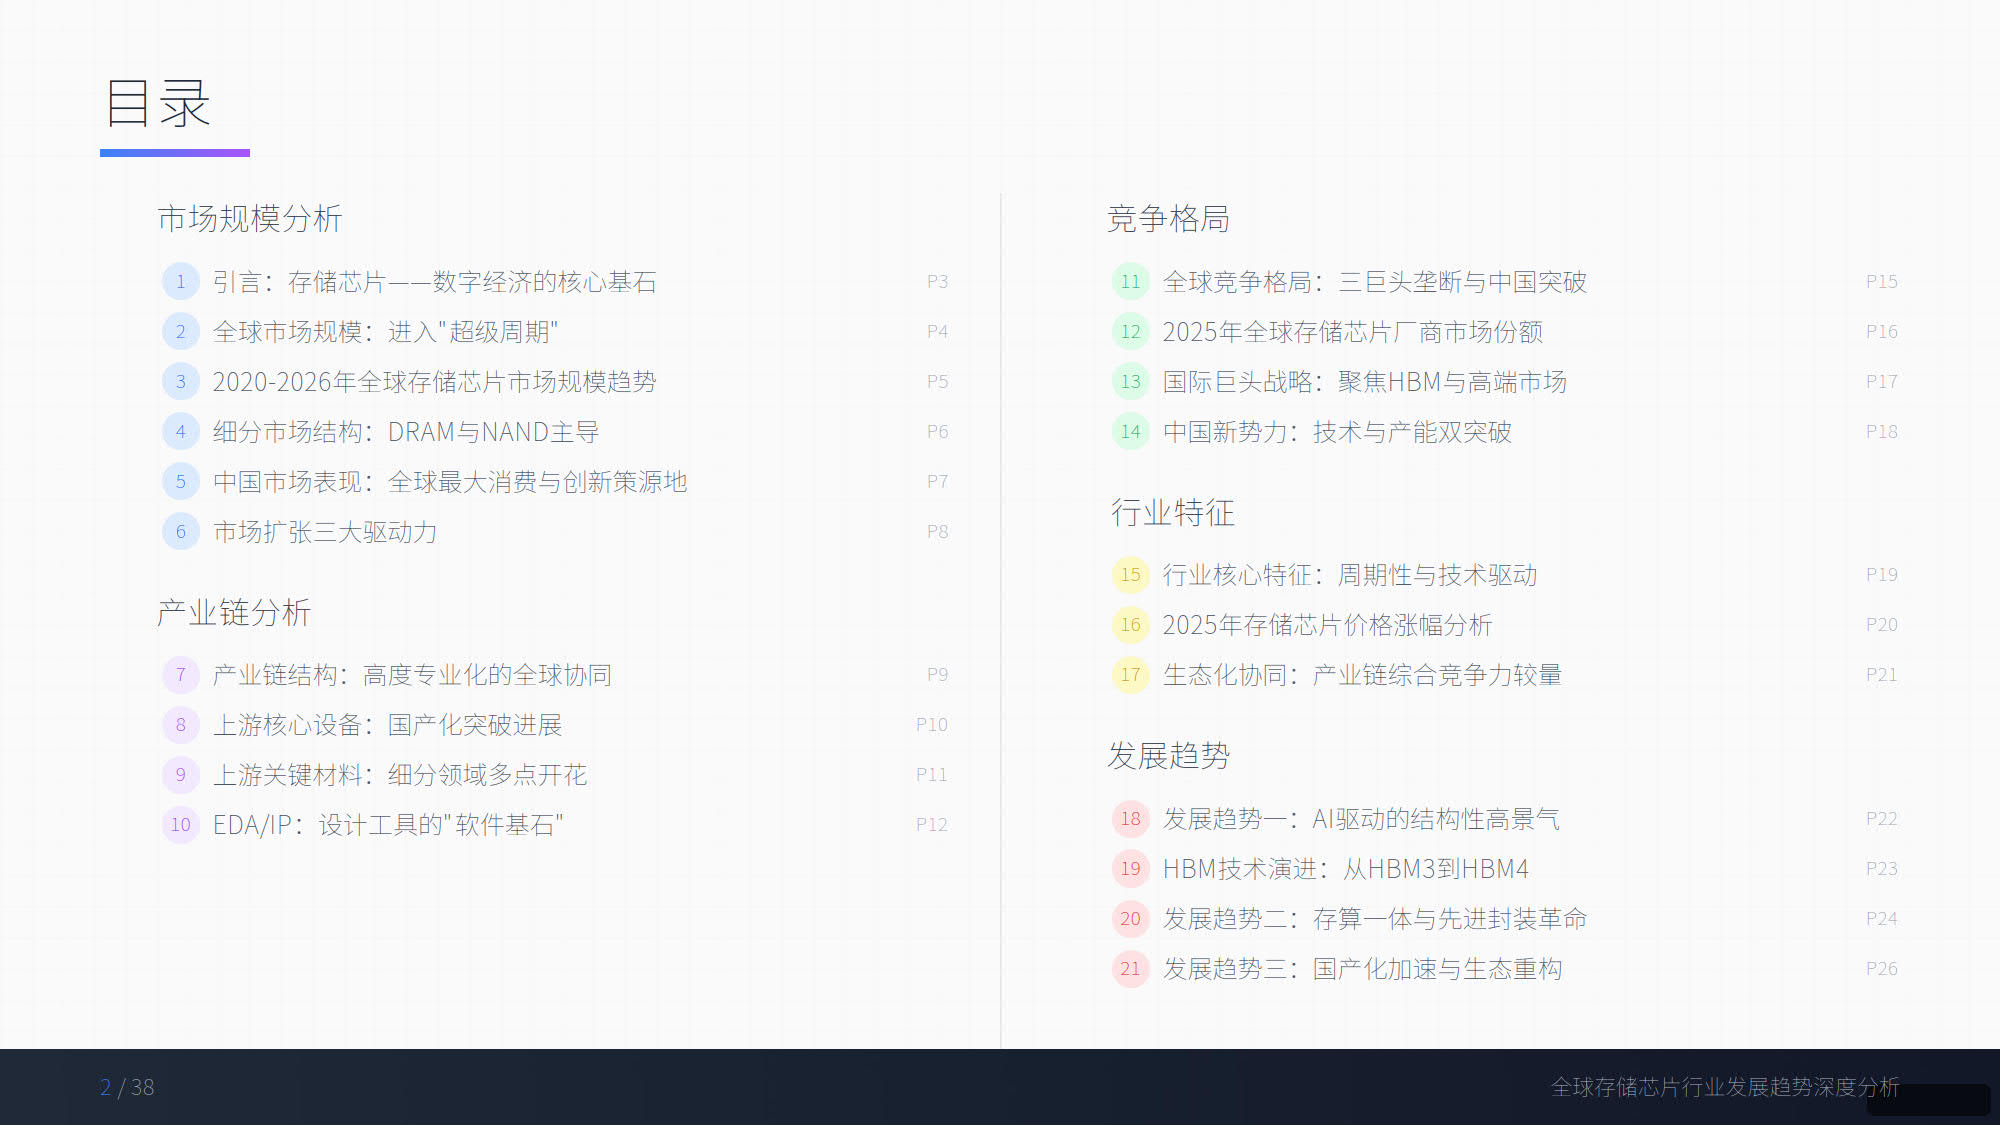Open 'EDA/IP：设计工具的"软件基石"' entry
This screenshot has height=1125, width=2000.
click(x=388, y=825)
